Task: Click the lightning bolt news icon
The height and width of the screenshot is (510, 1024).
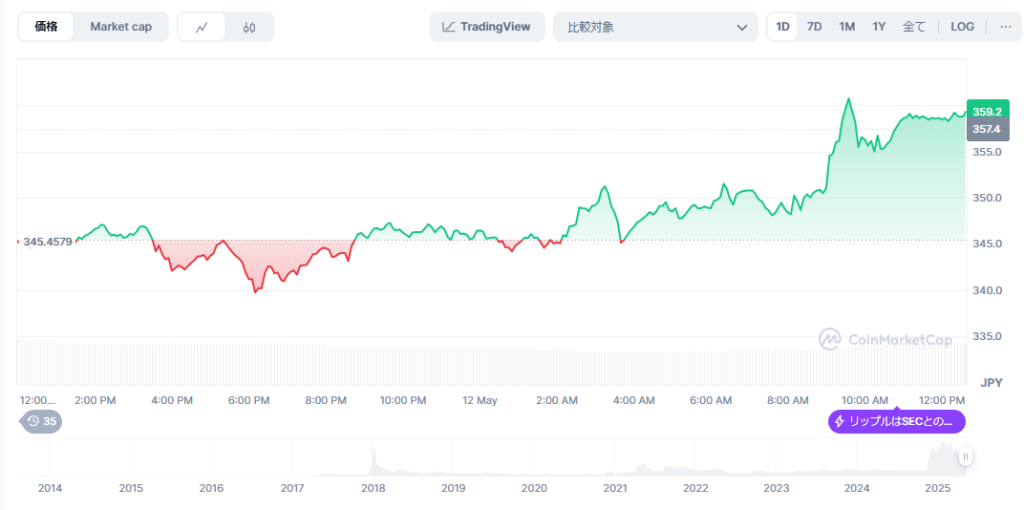Action: [840, 422]
